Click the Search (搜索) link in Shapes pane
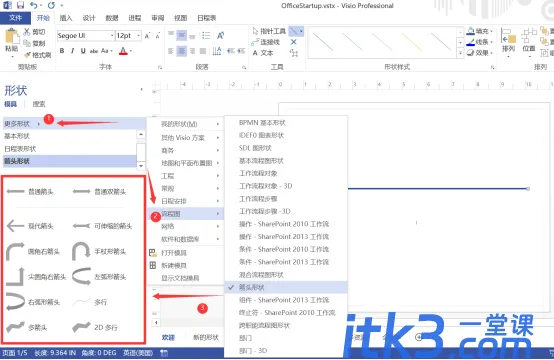The width and height of the screenshot is (554, 360). coord(39,104)
